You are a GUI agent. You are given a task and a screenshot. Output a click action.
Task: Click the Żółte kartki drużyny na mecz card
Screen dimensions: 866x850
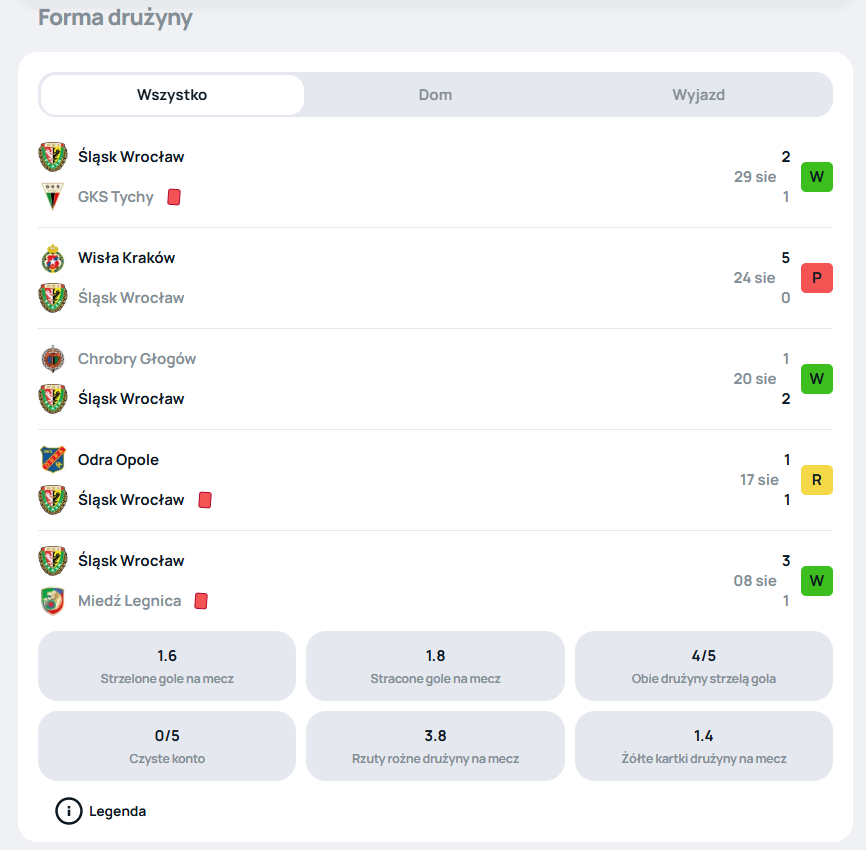pos(704,746)
